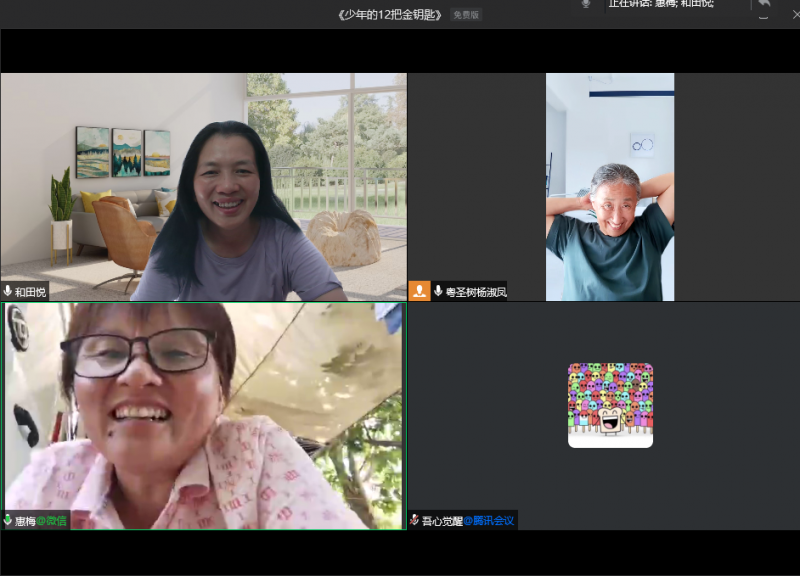Select 粤圣树杨淑凤's video tile
This screenshot has width=800, height=576.
[609, 186]
